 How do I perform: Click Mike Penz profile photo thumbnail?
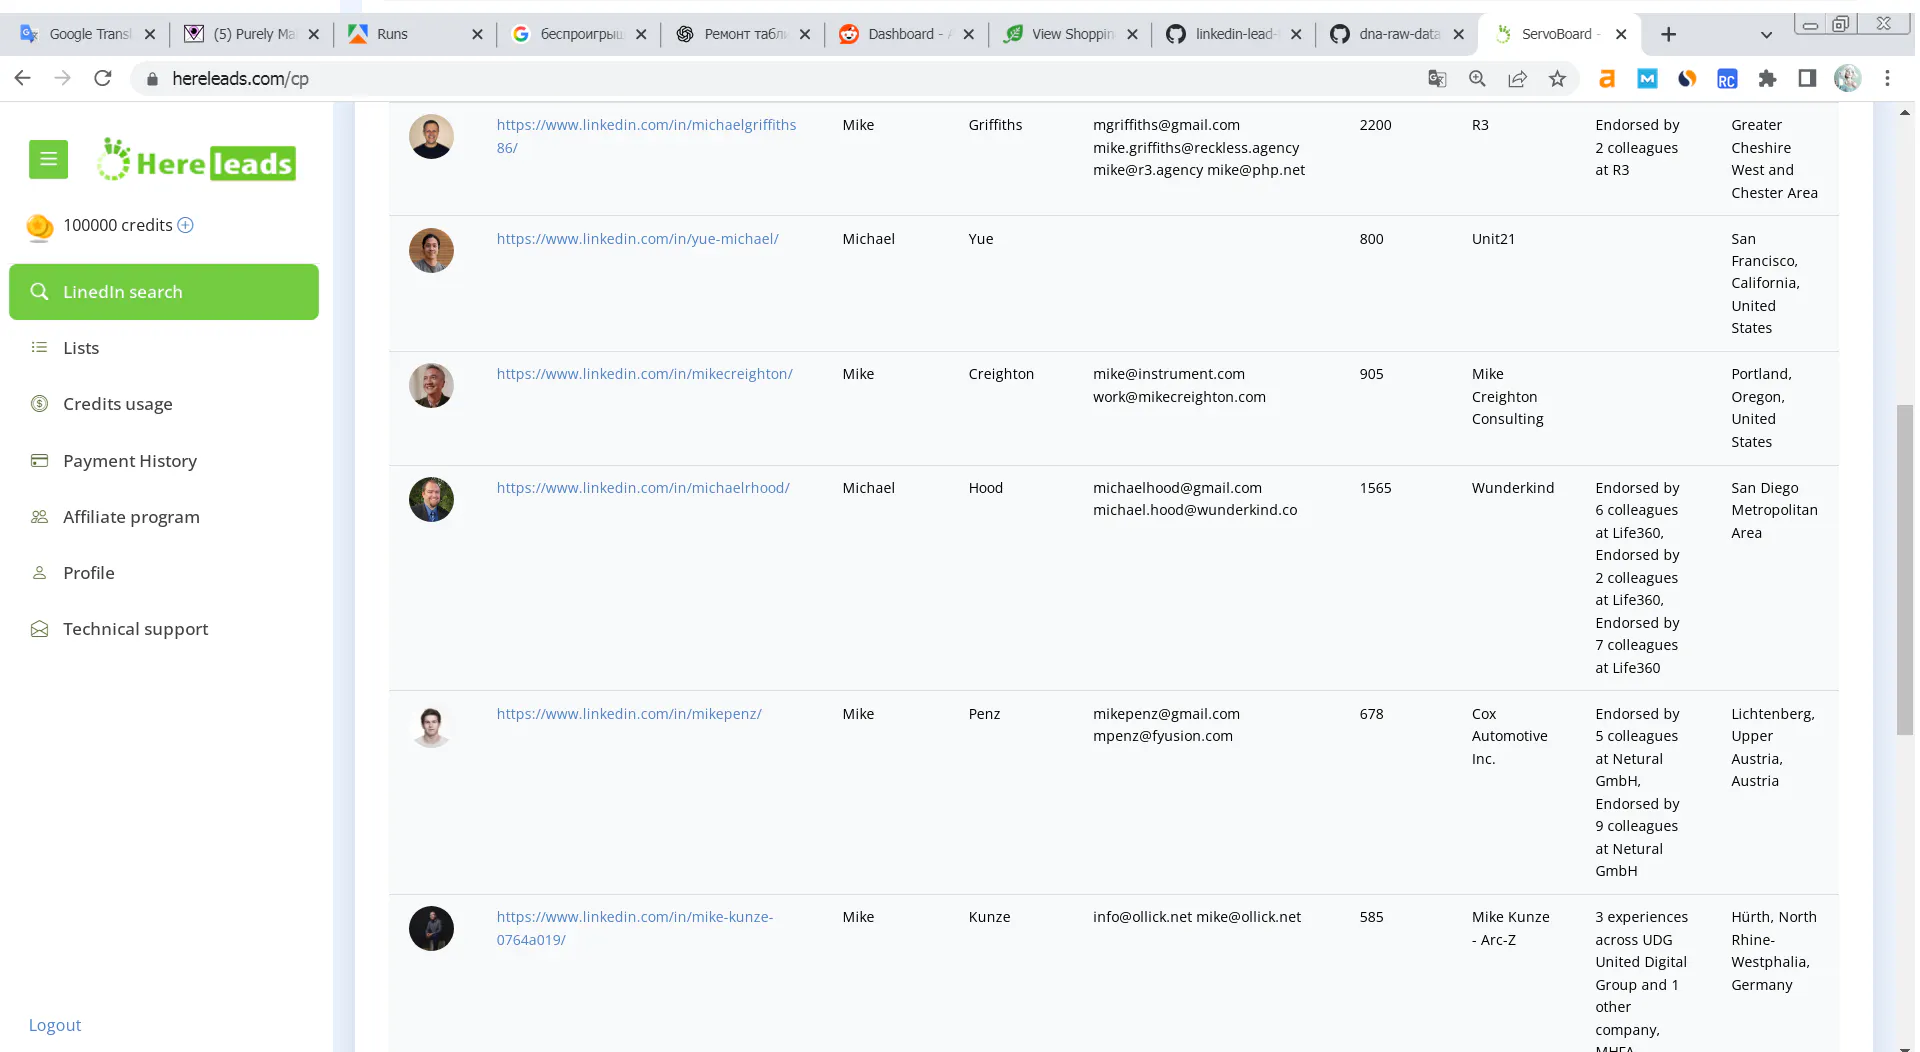point(431,726)
